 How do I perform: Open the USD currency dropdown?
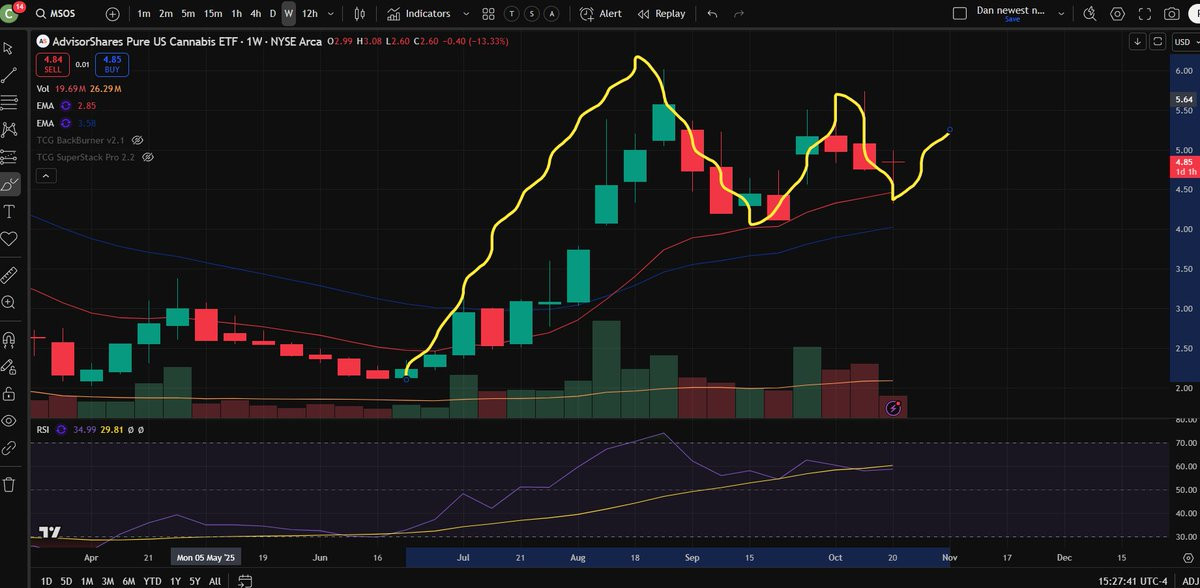coord(1183,41)
